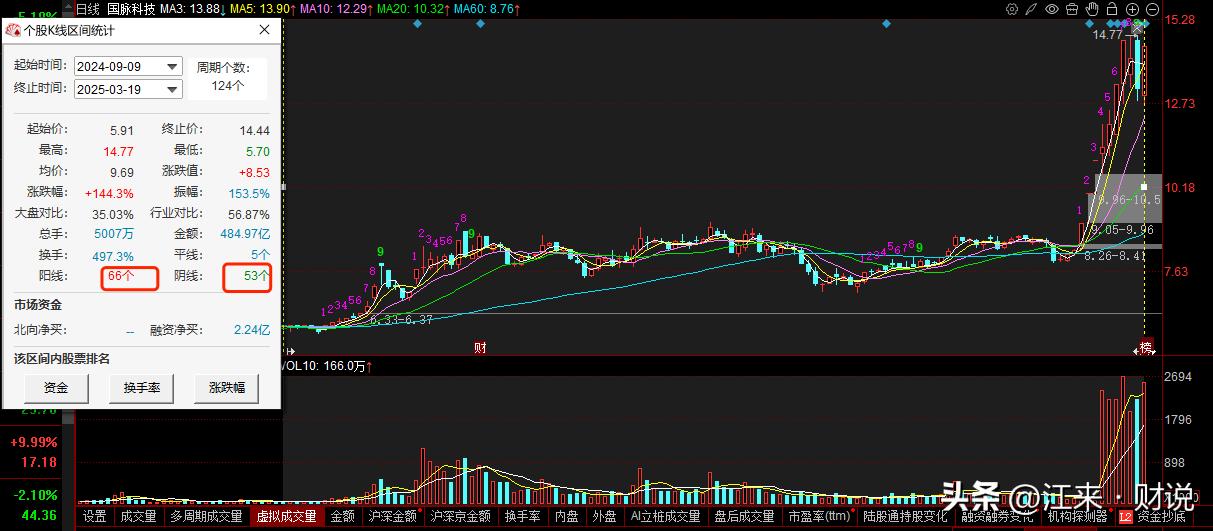
Task: Collapse the small up-chevron near 14.77
Action: 1137,29
